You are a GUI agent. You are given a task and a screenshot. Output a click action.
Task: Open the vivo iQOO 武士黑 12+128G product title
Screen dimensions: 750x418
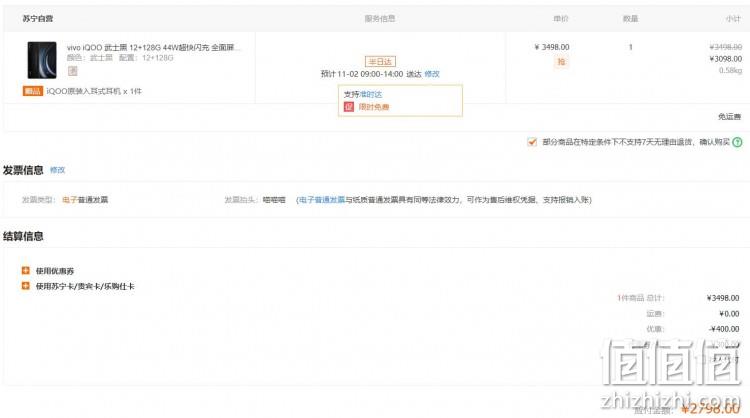[154, 47]
